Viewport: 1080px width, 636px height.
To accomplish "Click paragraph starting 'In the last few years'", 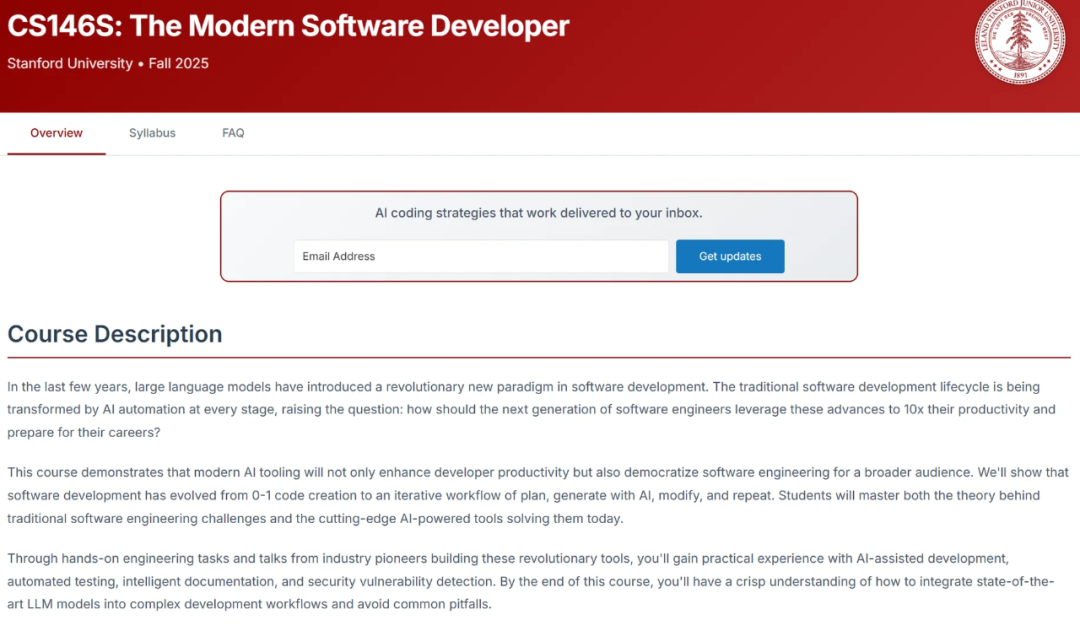I will pyautogui.click(x=532, y=409).
